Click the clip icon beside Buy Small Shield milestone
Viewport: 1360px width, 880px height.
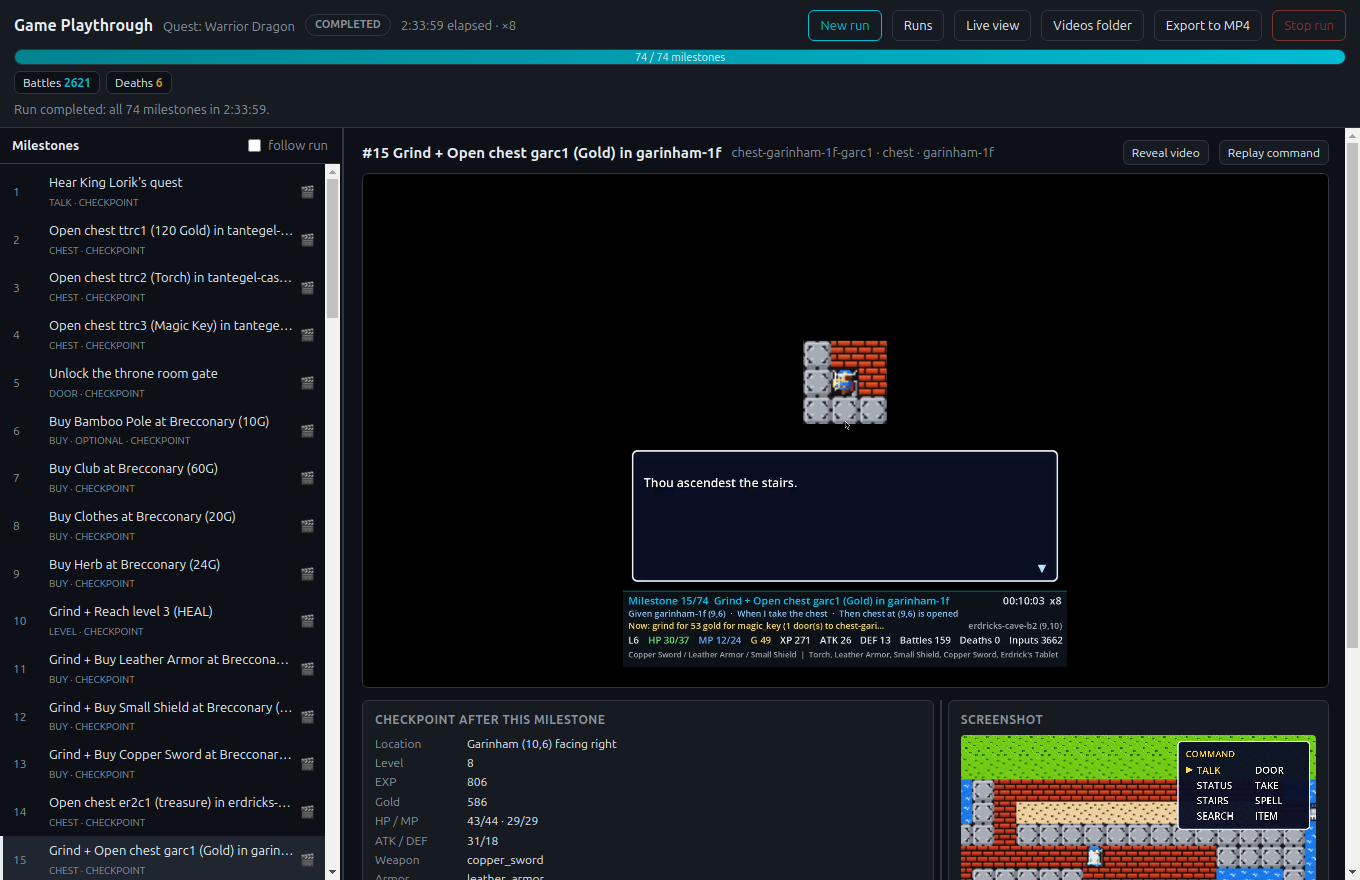[x=308, y=717]
